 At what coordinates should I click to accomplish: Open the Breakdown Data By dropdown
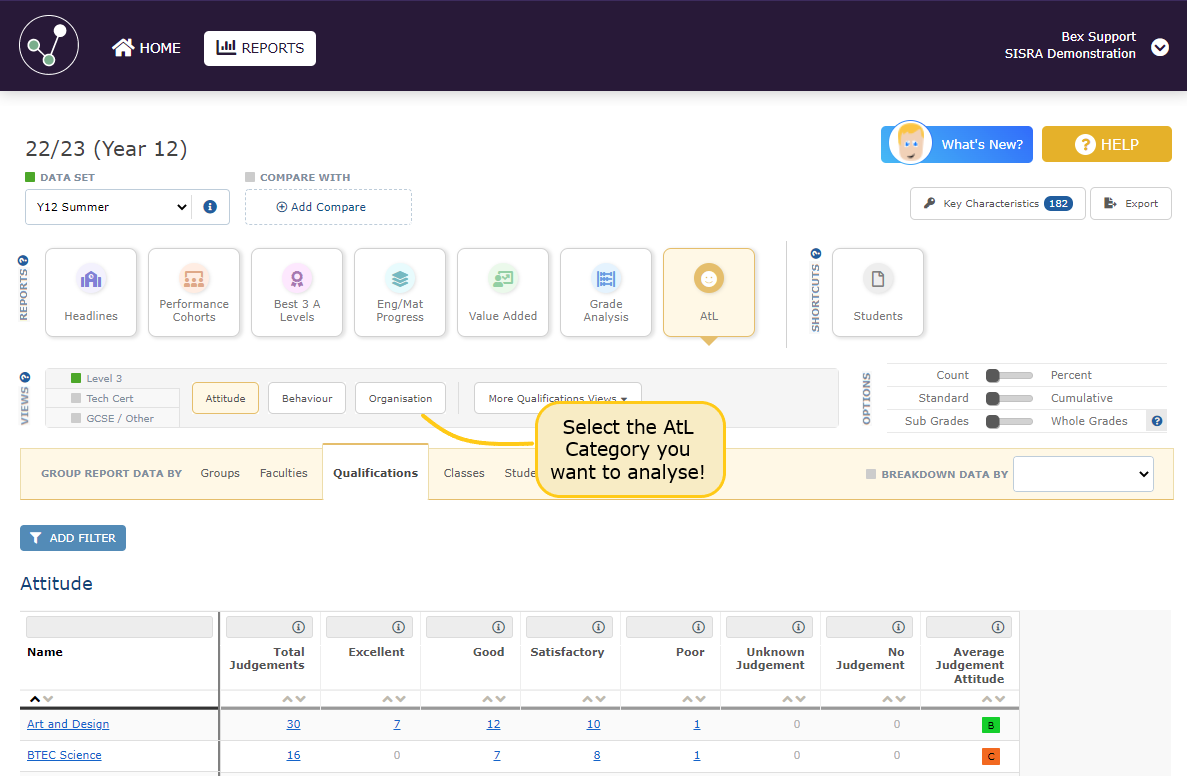pyautogui.click(x=1083, y=474)
